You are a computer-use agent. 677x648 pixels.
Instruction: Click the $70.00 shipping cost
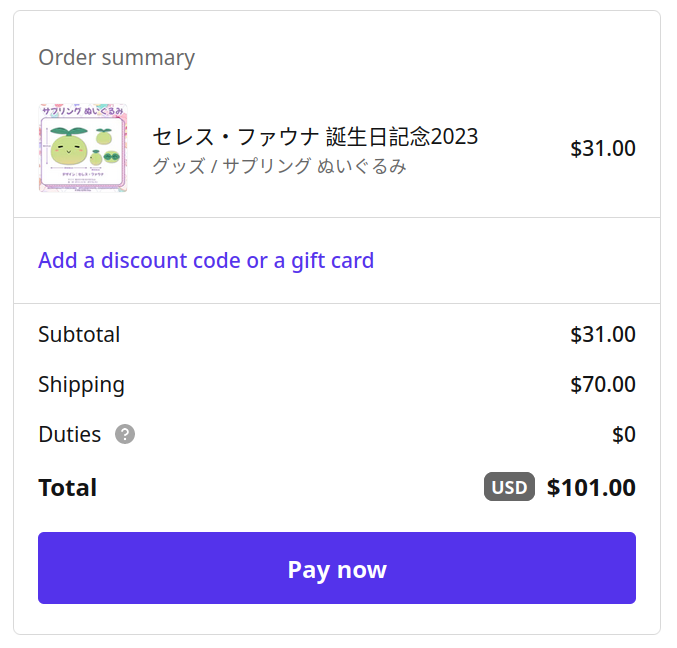click(602, 385)
